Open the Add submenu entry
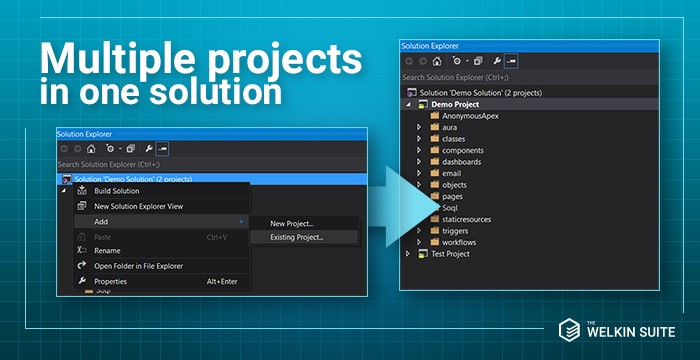700x360 pixels. coord(161,222)
